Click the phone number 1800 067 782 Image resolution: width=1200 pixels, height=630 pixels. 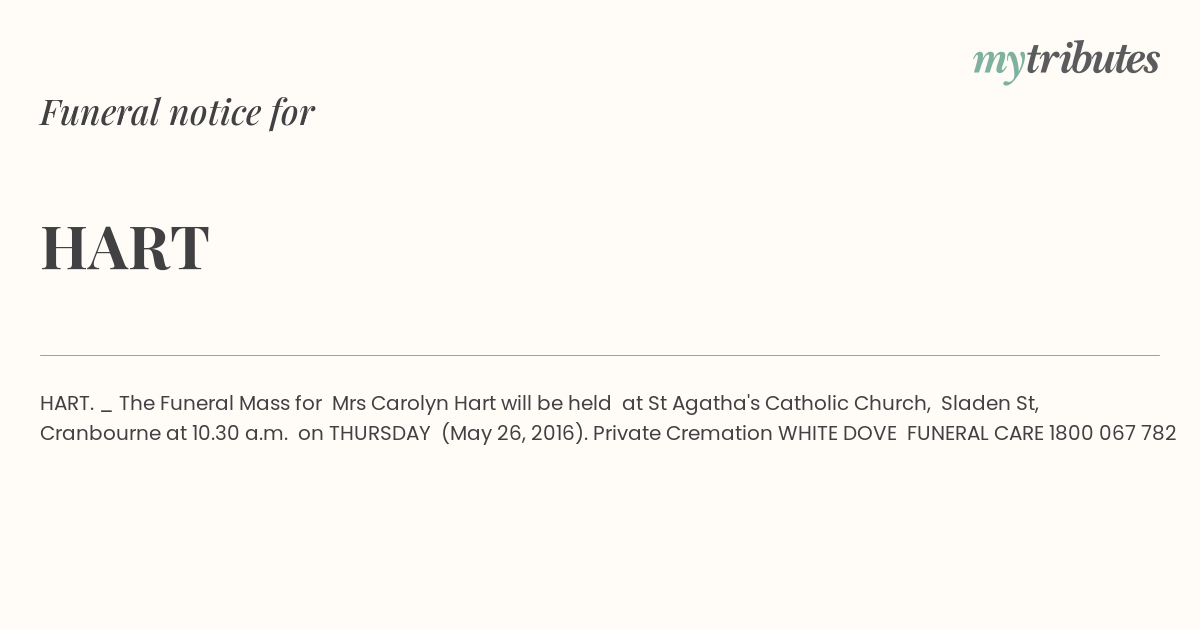pos(1112,433)
